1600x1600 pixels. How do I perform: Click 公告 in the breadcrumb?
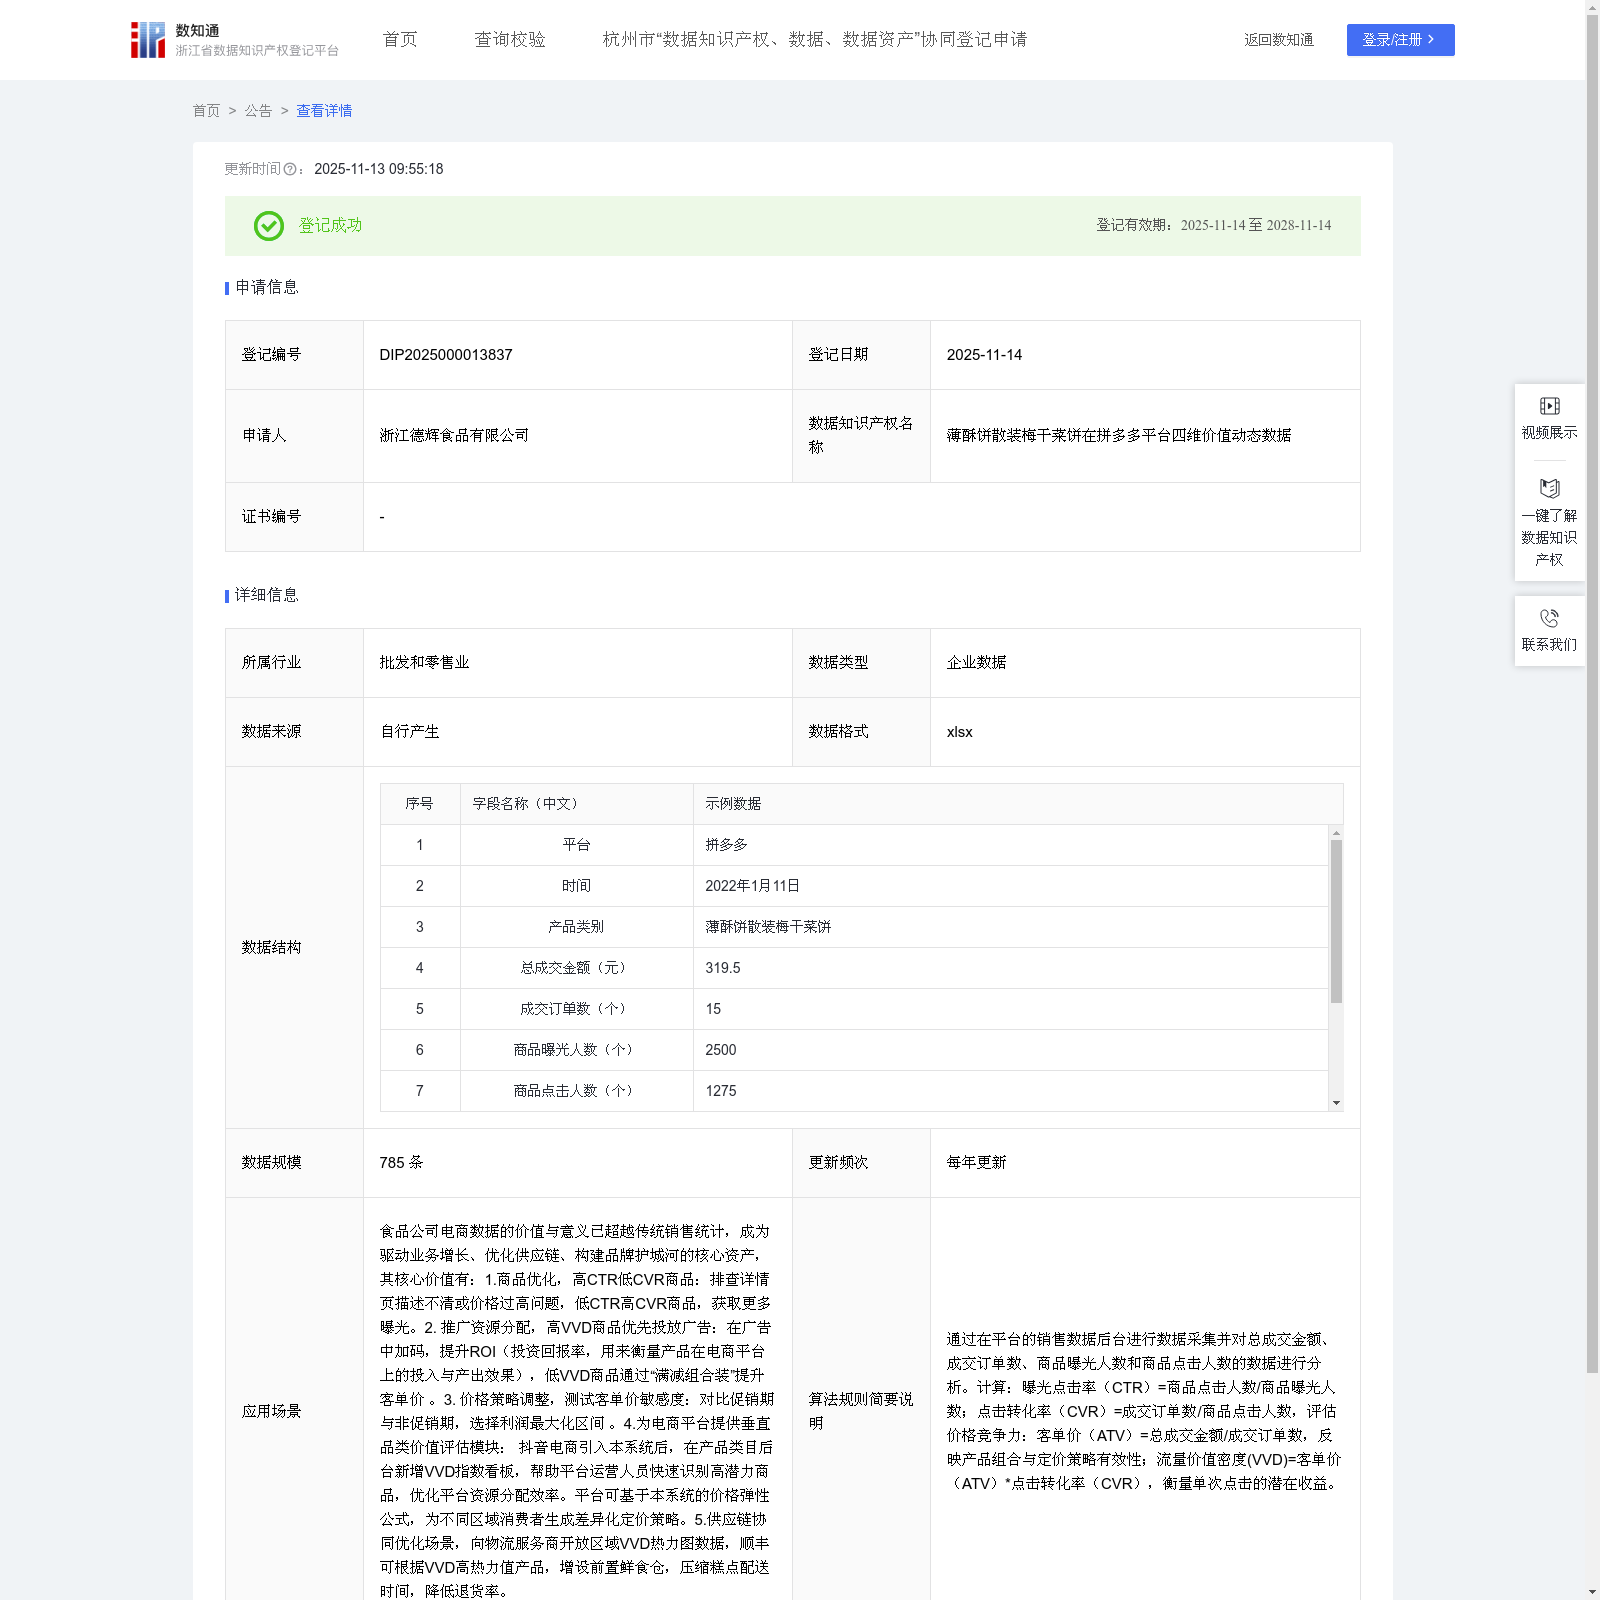[x=258, y=111]
